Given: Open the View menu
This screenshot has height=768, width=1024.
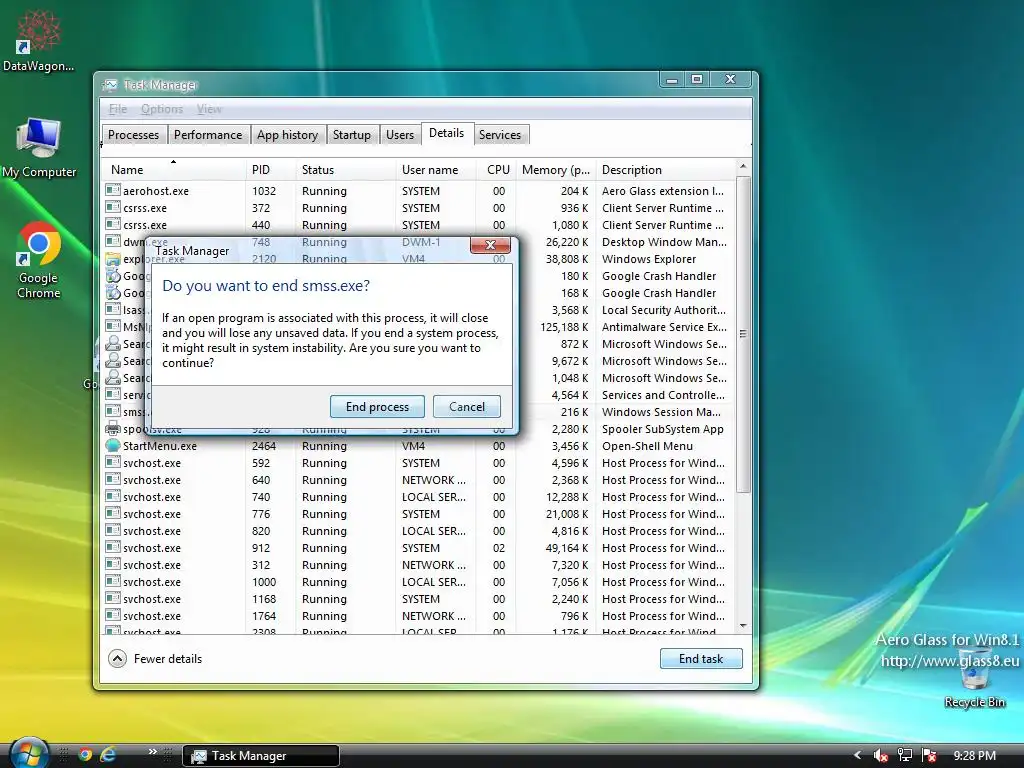Looking at the screenshot, I should pos(209,109).
